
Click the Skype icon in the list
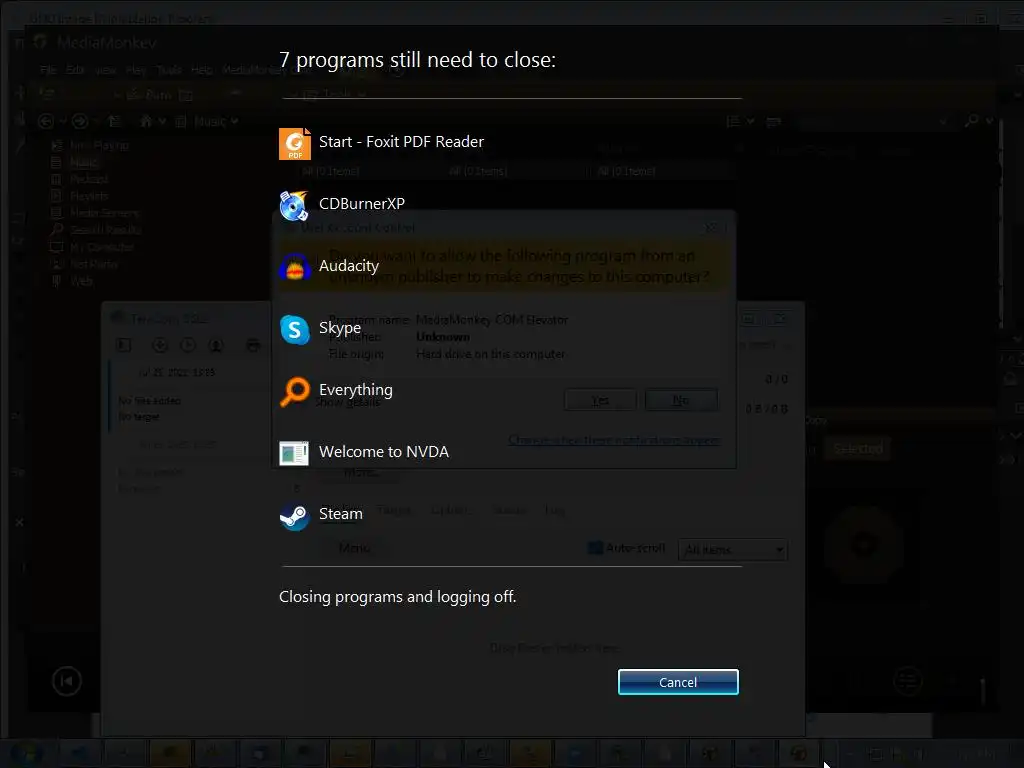pyautogui.click(x=295, y=330)
